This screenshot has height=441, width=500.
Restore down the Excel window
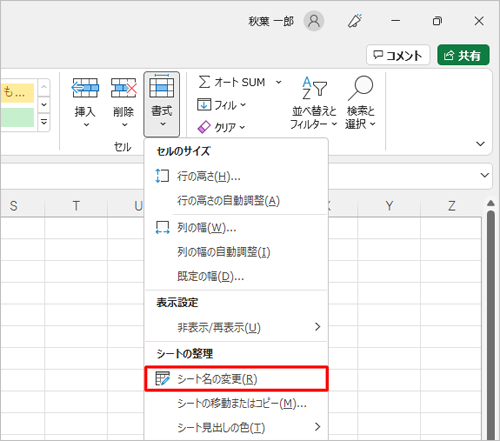click(x=437, y=21)
